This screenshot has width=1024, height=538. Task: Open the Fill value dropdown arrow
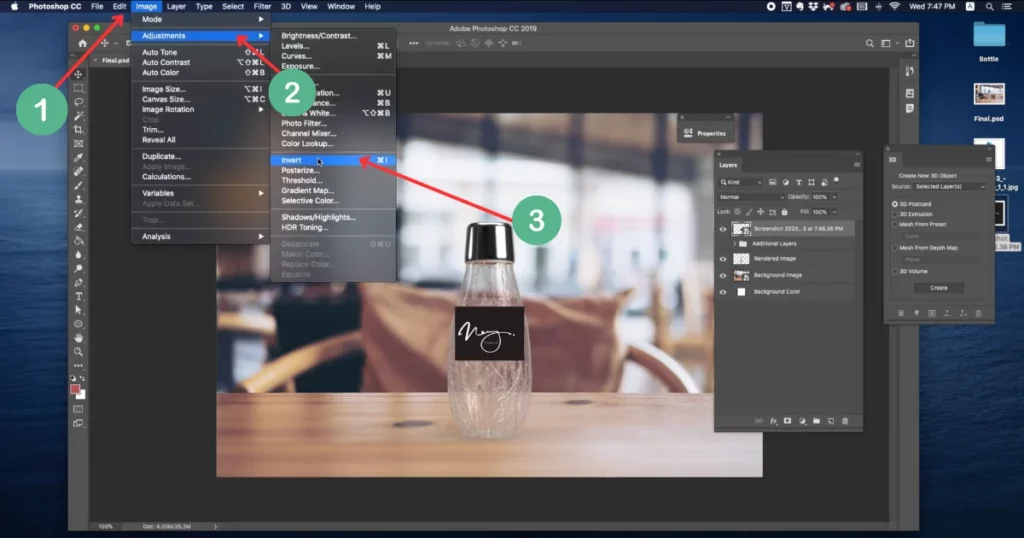pos(834,212)
